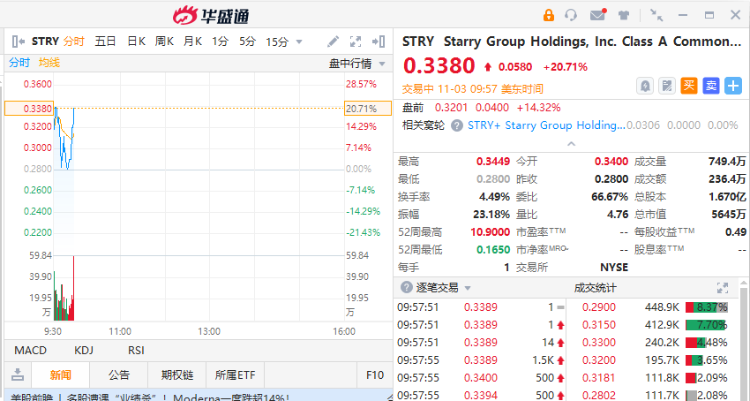Select the pencil drawing tool
This screenshot has width=750, height=401.
pos(333,42)
